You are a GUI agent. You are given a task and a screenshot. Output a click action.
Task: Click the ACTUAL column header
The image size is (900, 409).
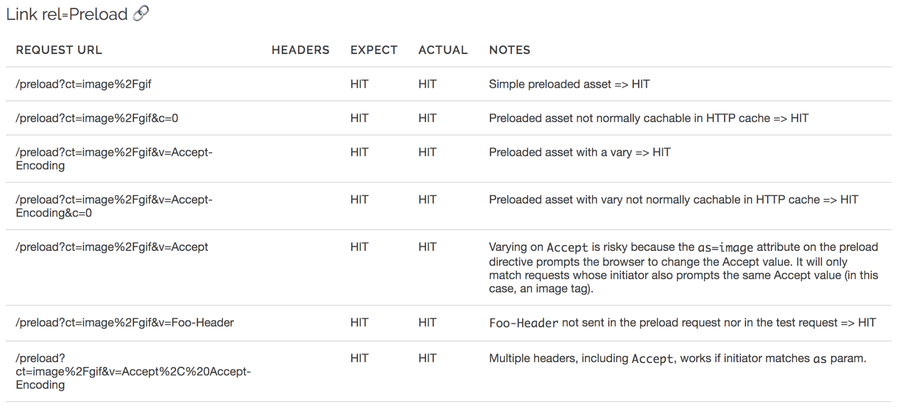[x=443, y=50]
